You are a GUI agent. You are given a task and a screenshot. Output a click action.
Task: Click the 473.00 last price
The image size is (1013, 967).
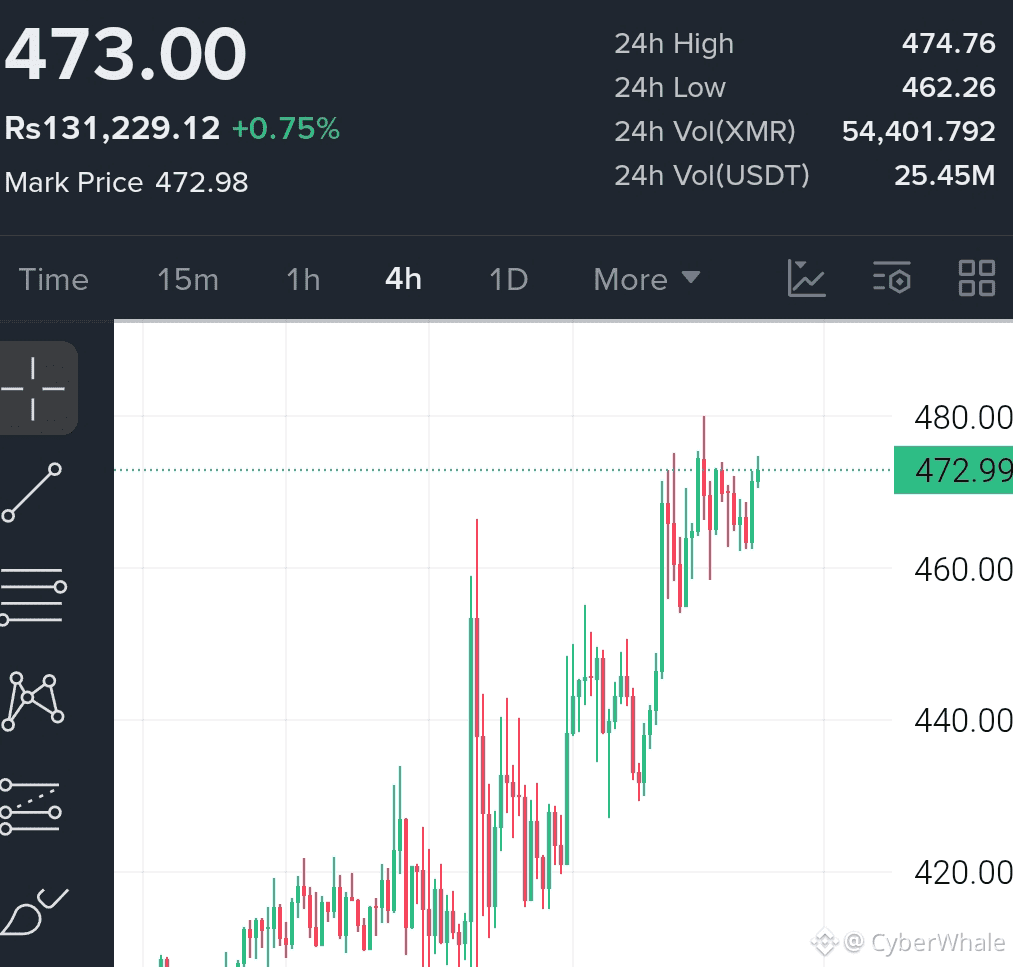pyautogui.click(x=125, y=54)
